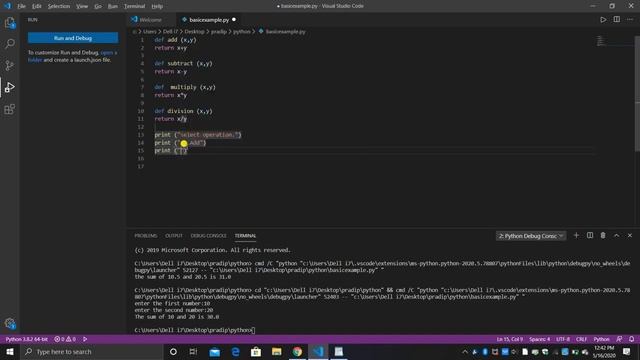This screenshot has height=360, width=640.
Task: Click the Type here to search box
Action: (92, 351)
